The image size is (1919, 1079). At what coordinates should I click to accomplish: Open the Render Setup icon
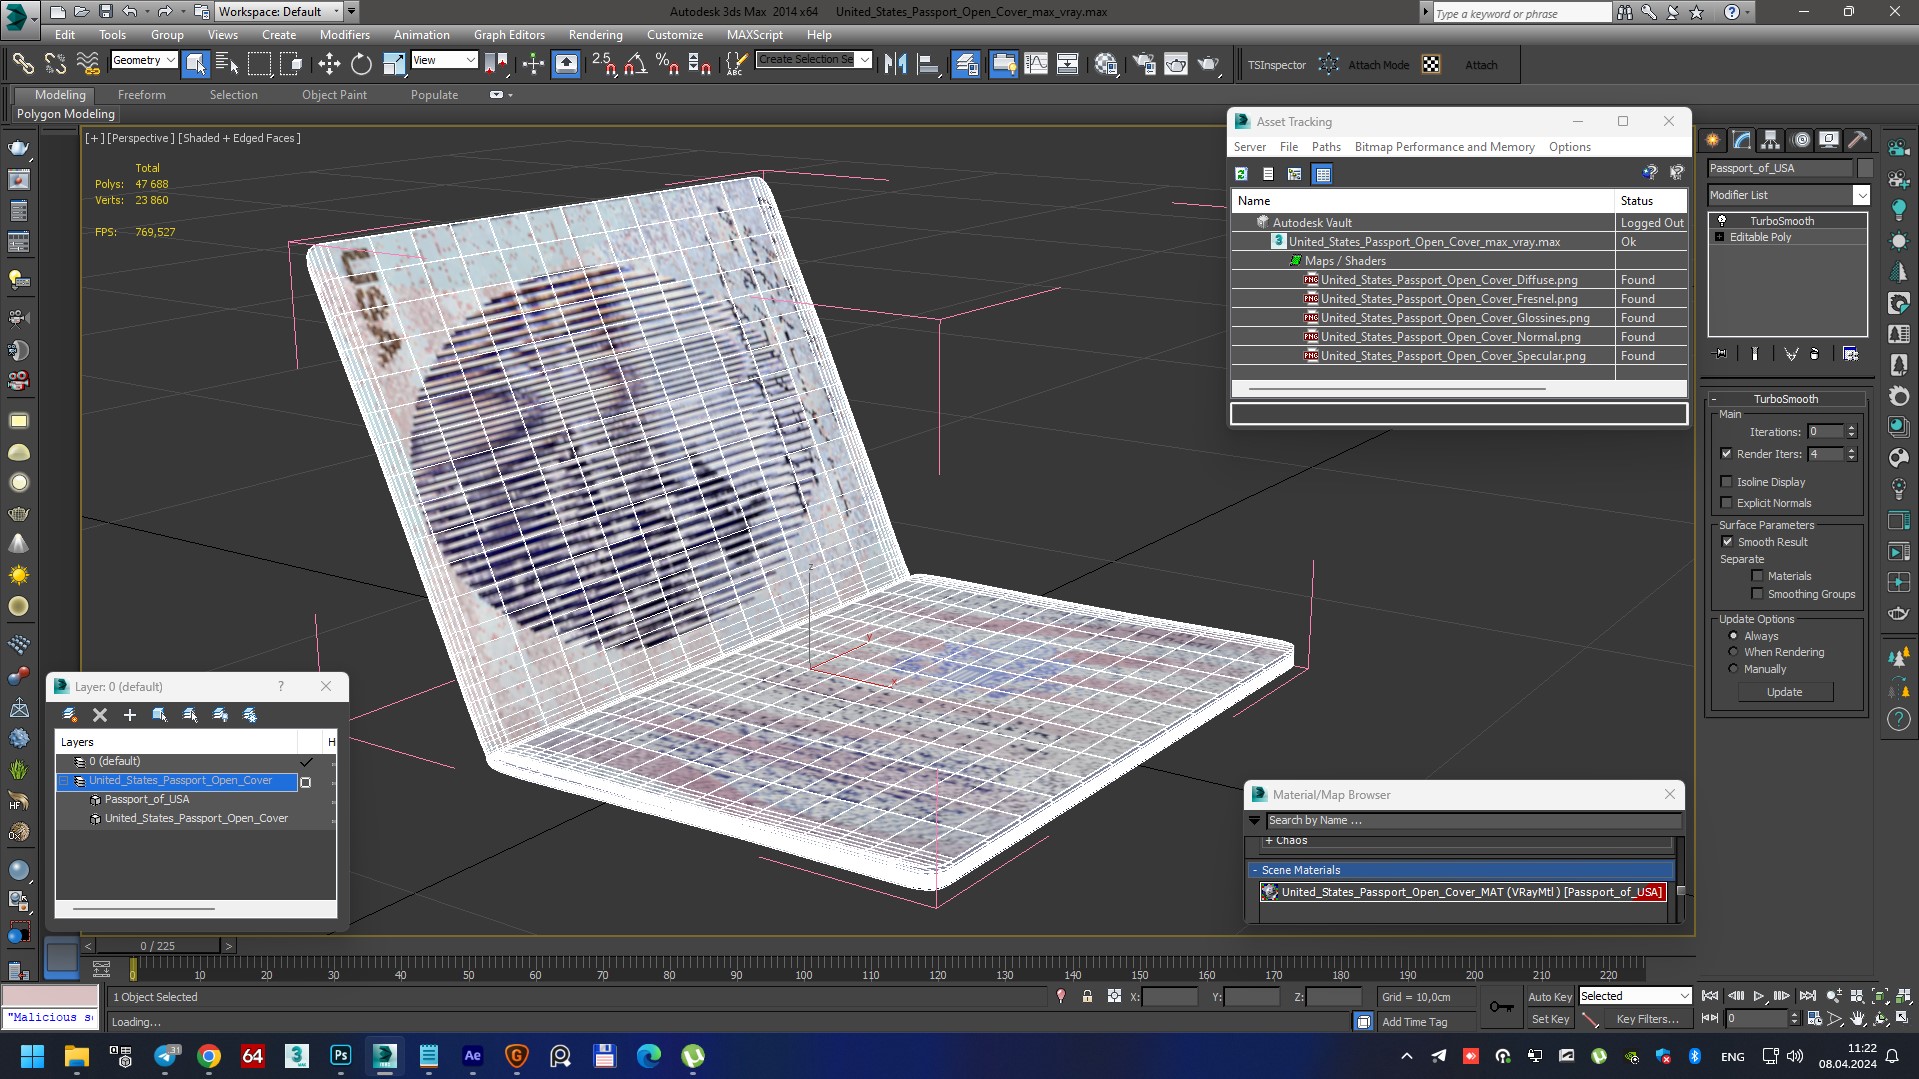[1144, 64]
